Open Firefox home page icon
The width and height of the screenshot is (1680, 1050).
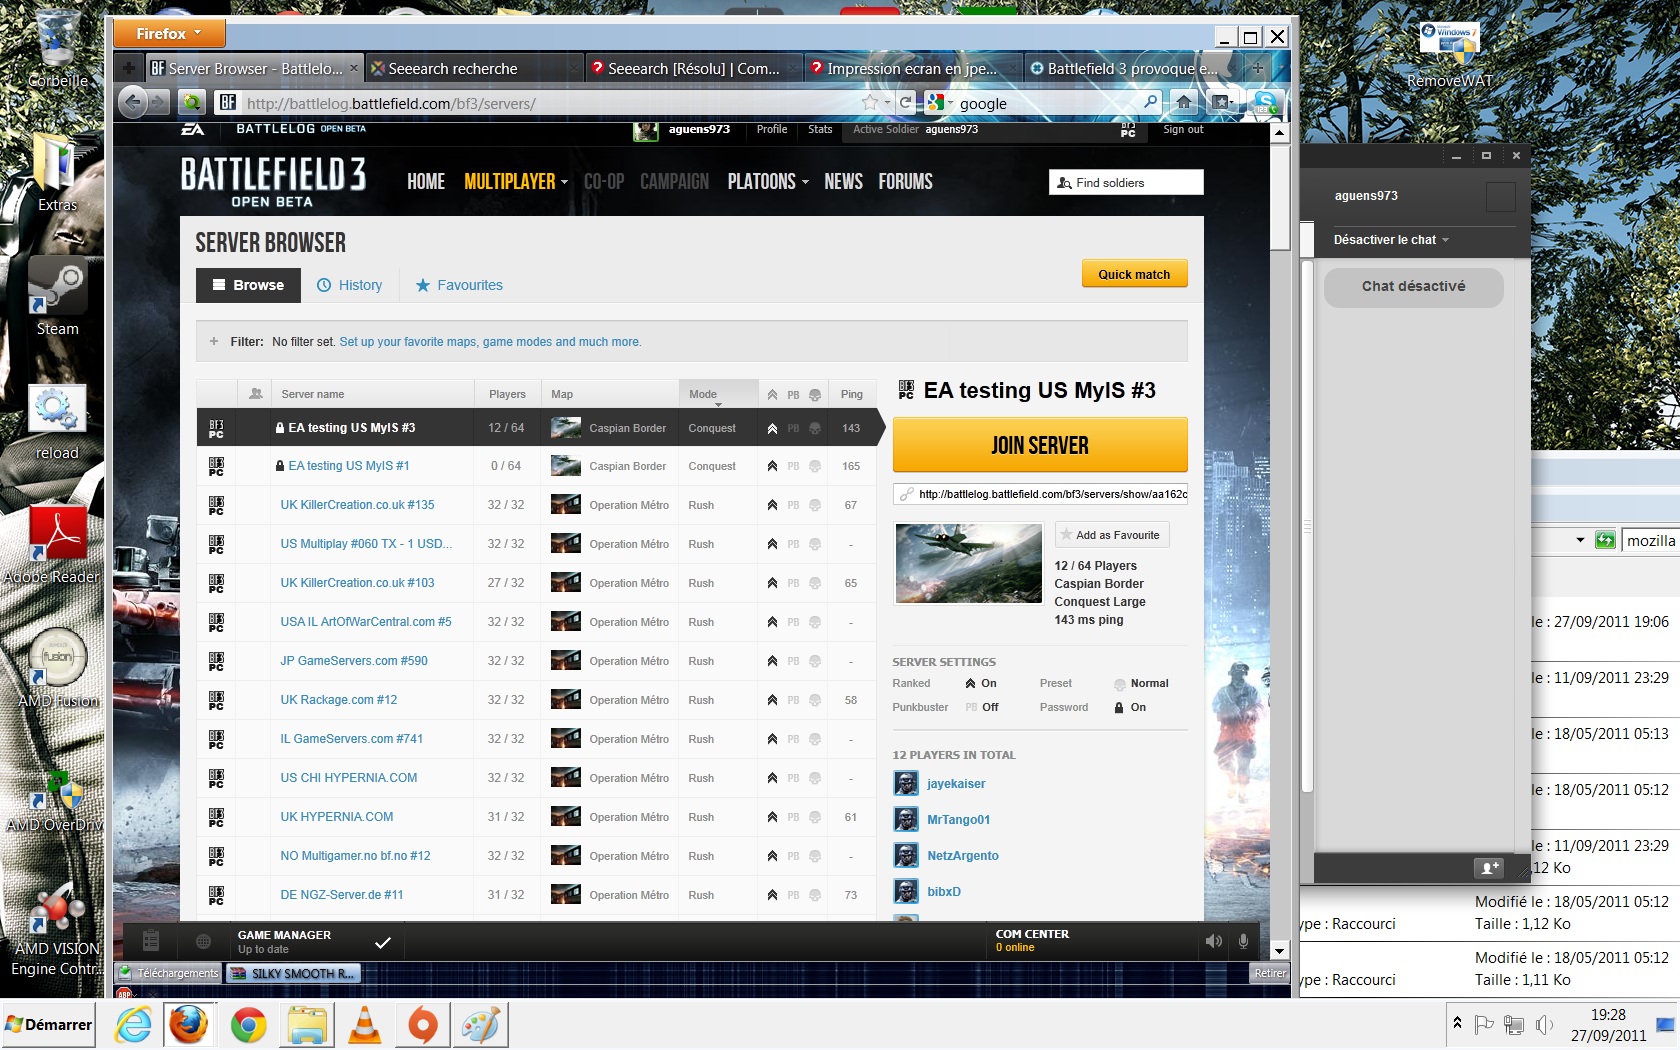click(x=1184, y=102)
